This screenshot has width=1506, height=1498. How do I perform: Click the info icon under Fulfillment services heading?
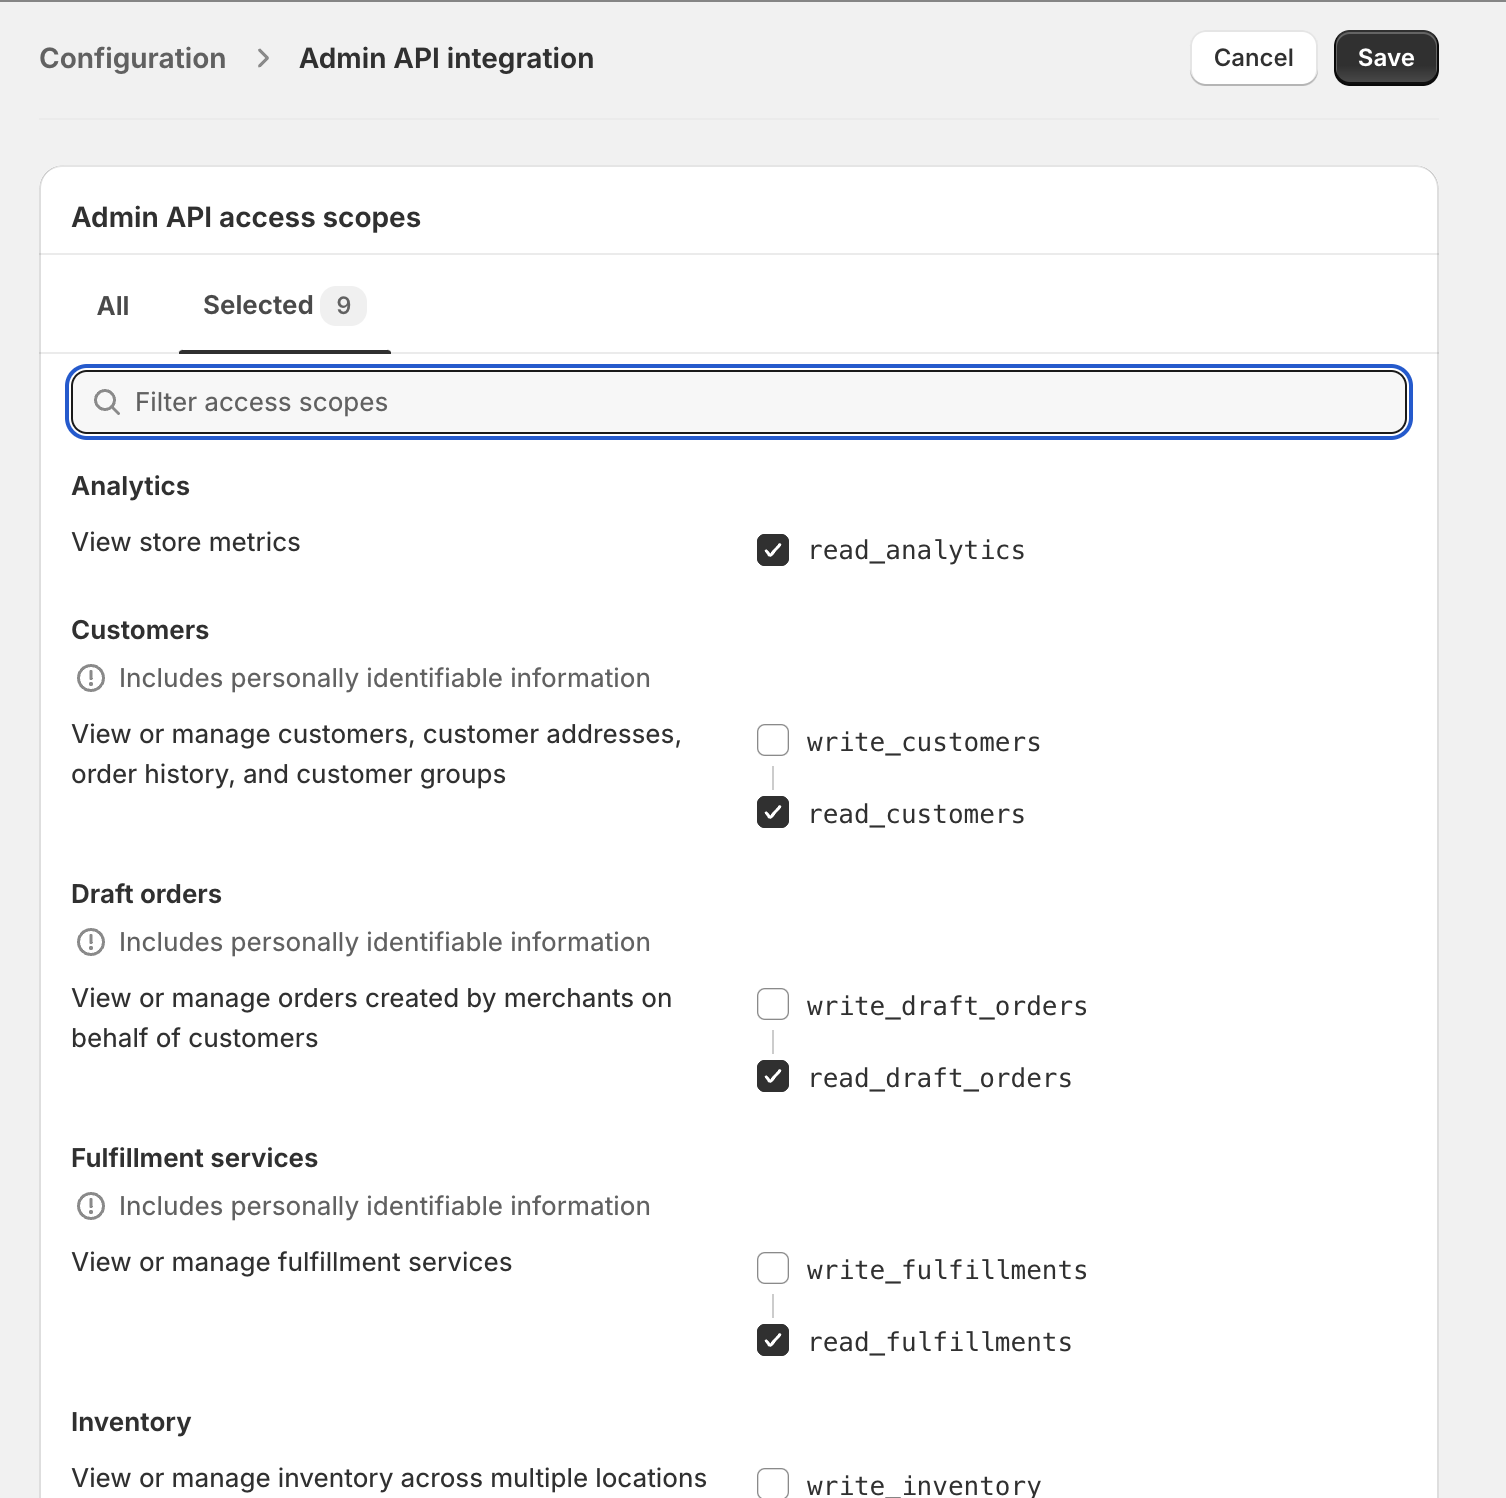91,1206
